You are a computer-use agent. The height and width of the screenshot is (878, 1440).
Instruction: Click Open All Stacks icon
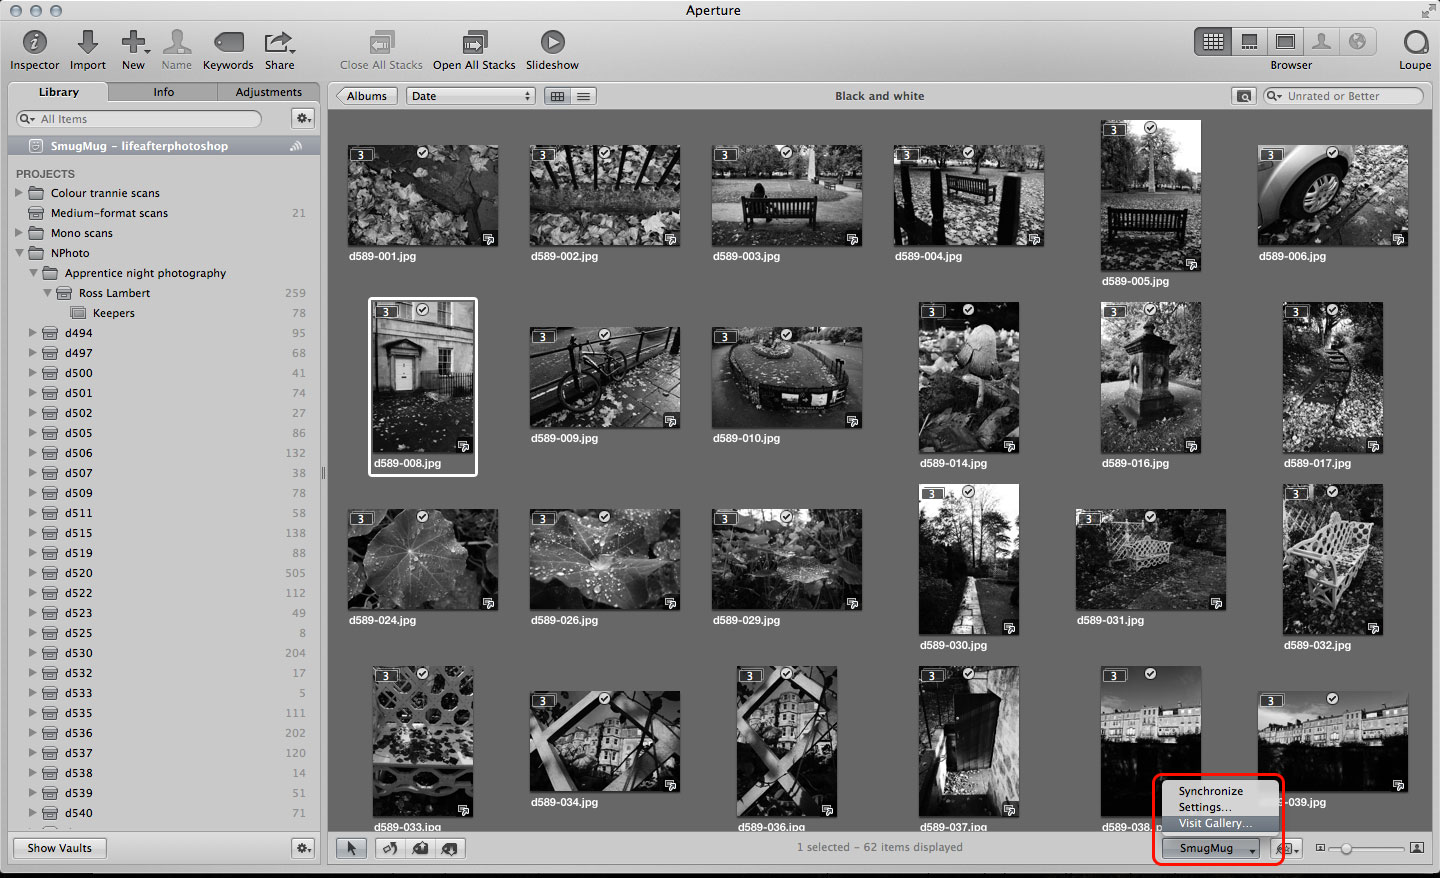[474, 42]
